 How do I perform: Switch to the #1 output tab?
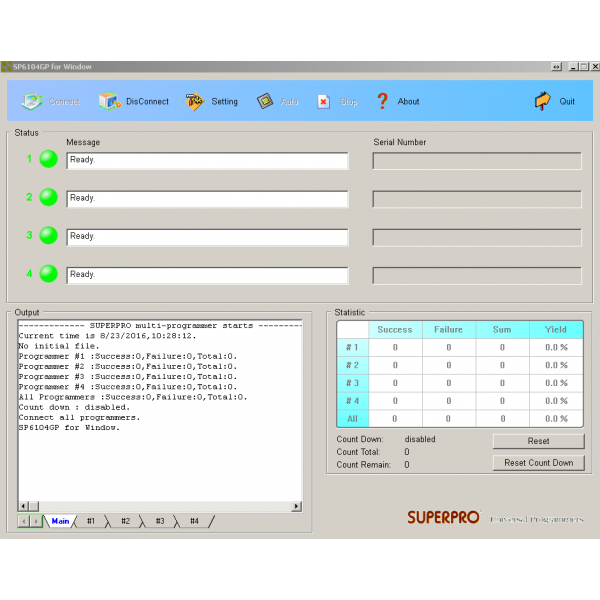[x=91, y=521]
